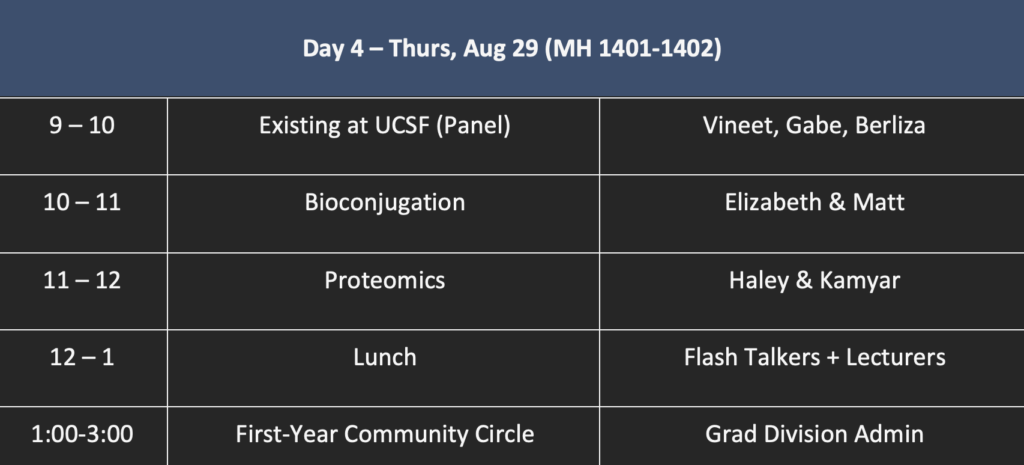Select the Flash Talkers + Lecturers cell
Viewport: 1024px width, 465px height.
pos(814,357)
